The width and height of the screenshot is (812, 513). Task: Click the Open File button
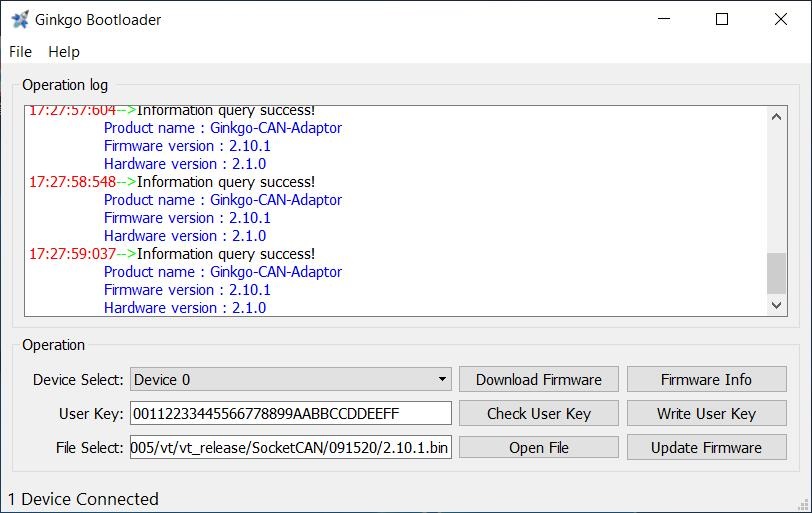pos(539,447)
